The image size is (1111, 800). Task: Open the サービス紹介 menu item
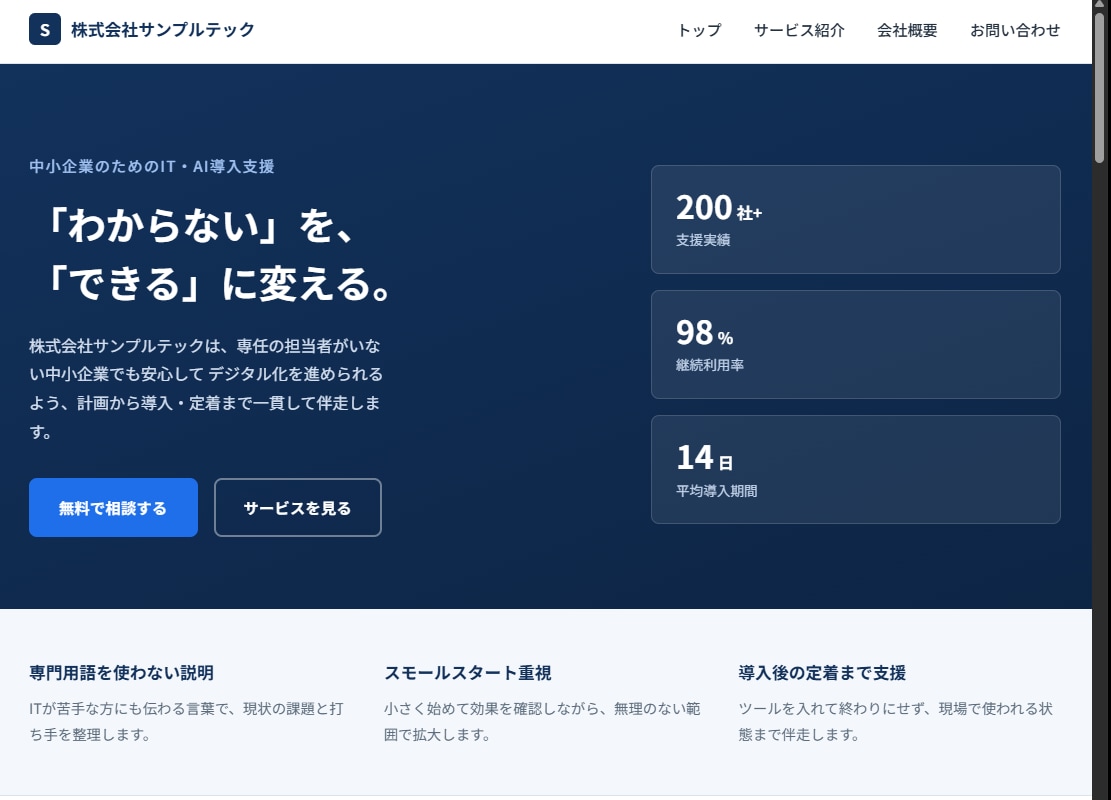tap(799, 30)
